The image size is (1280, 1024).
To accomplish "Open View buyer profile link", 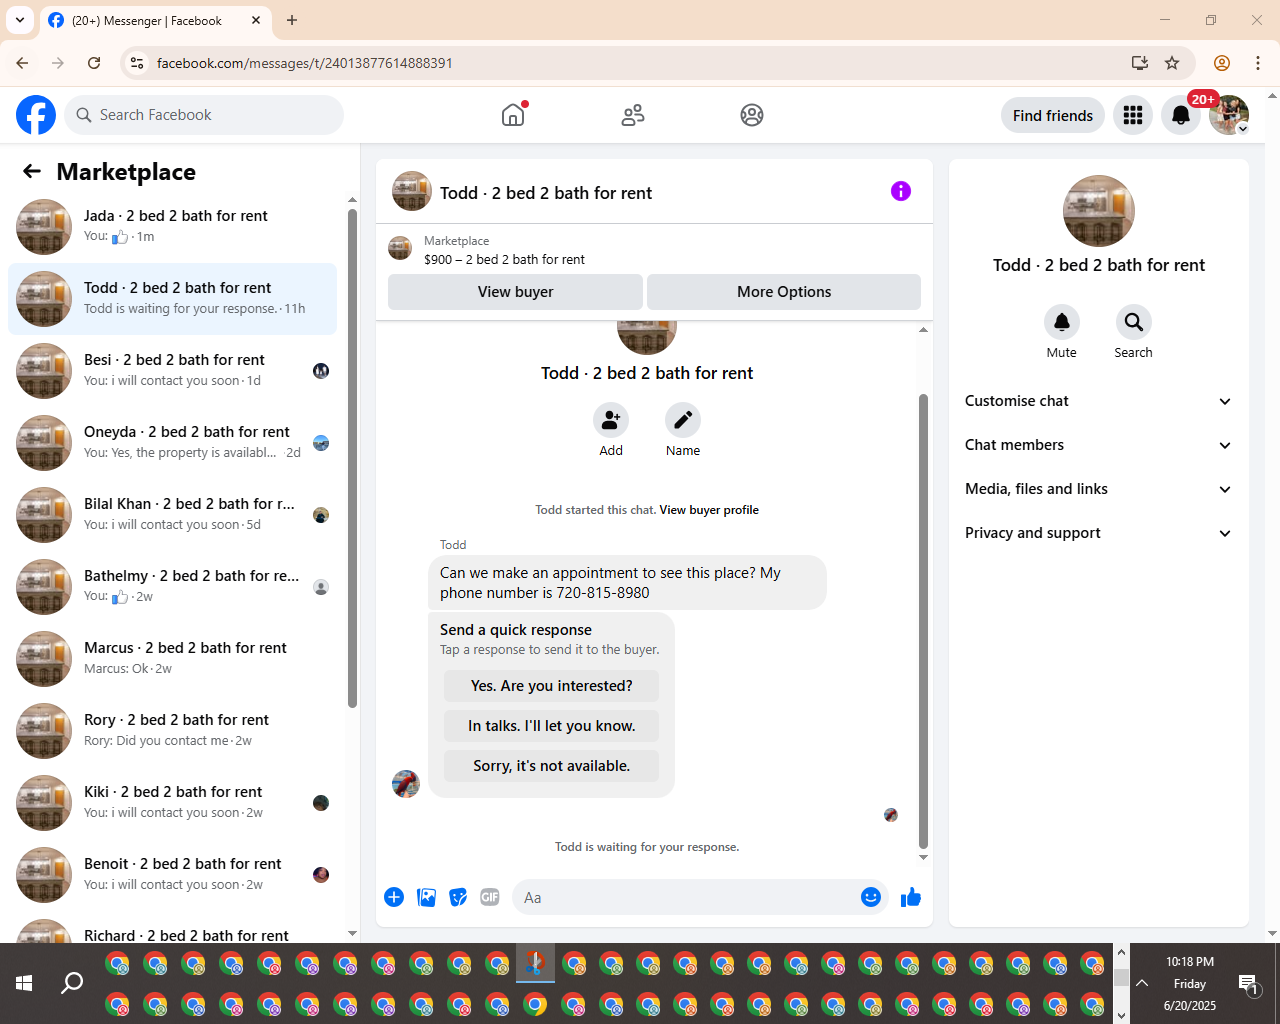I will coord(709,510).
